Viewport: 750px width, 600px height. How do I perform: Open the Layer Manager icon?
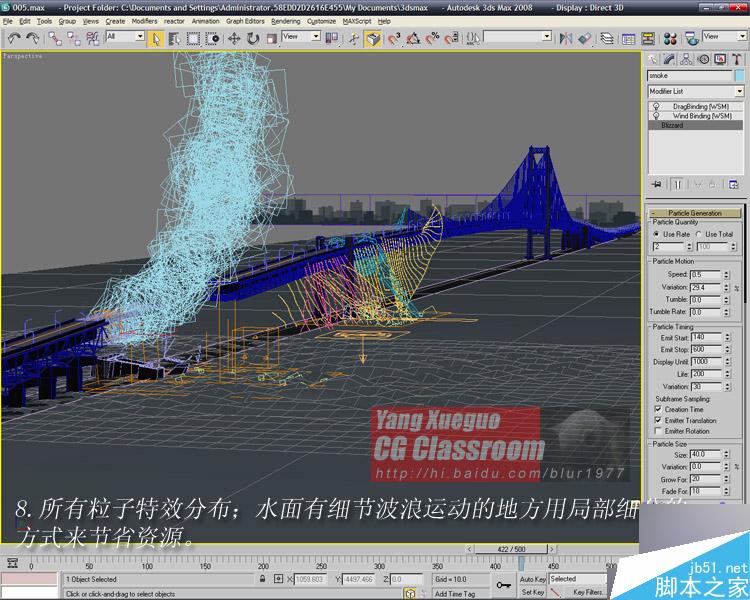[607, 38]
